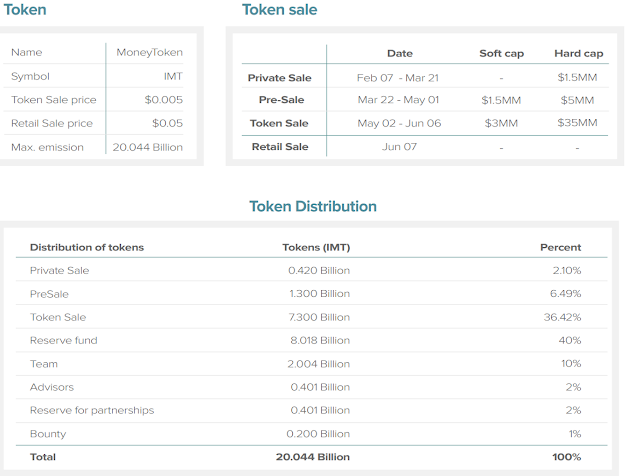Click the '2.004 Billion' token amount
Image resolution: width=633 pixels, height=476 pixels.
(319, 364)
